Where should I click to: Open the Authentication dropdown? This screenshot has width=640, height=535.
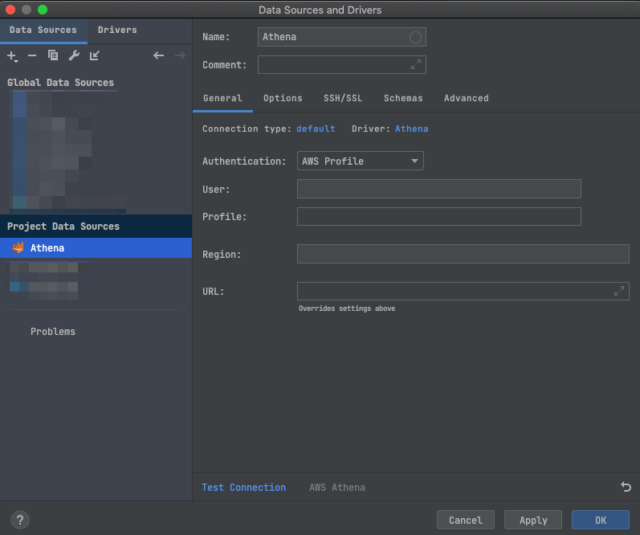click(x=360, y=161)
